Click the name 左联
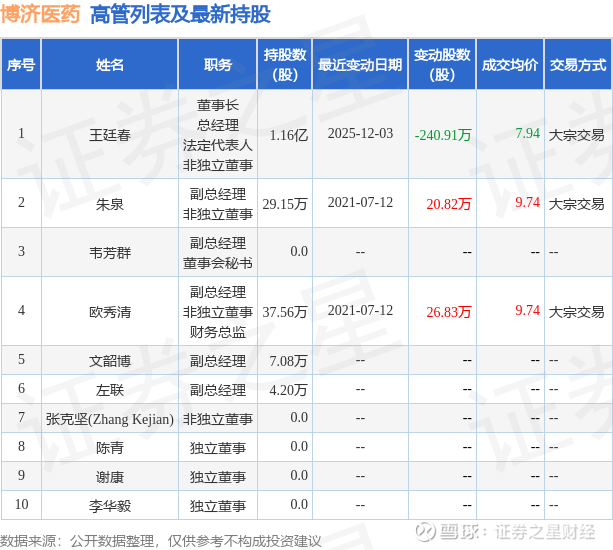613x550 pixels. pyautogui.click(x=110, y=390)
